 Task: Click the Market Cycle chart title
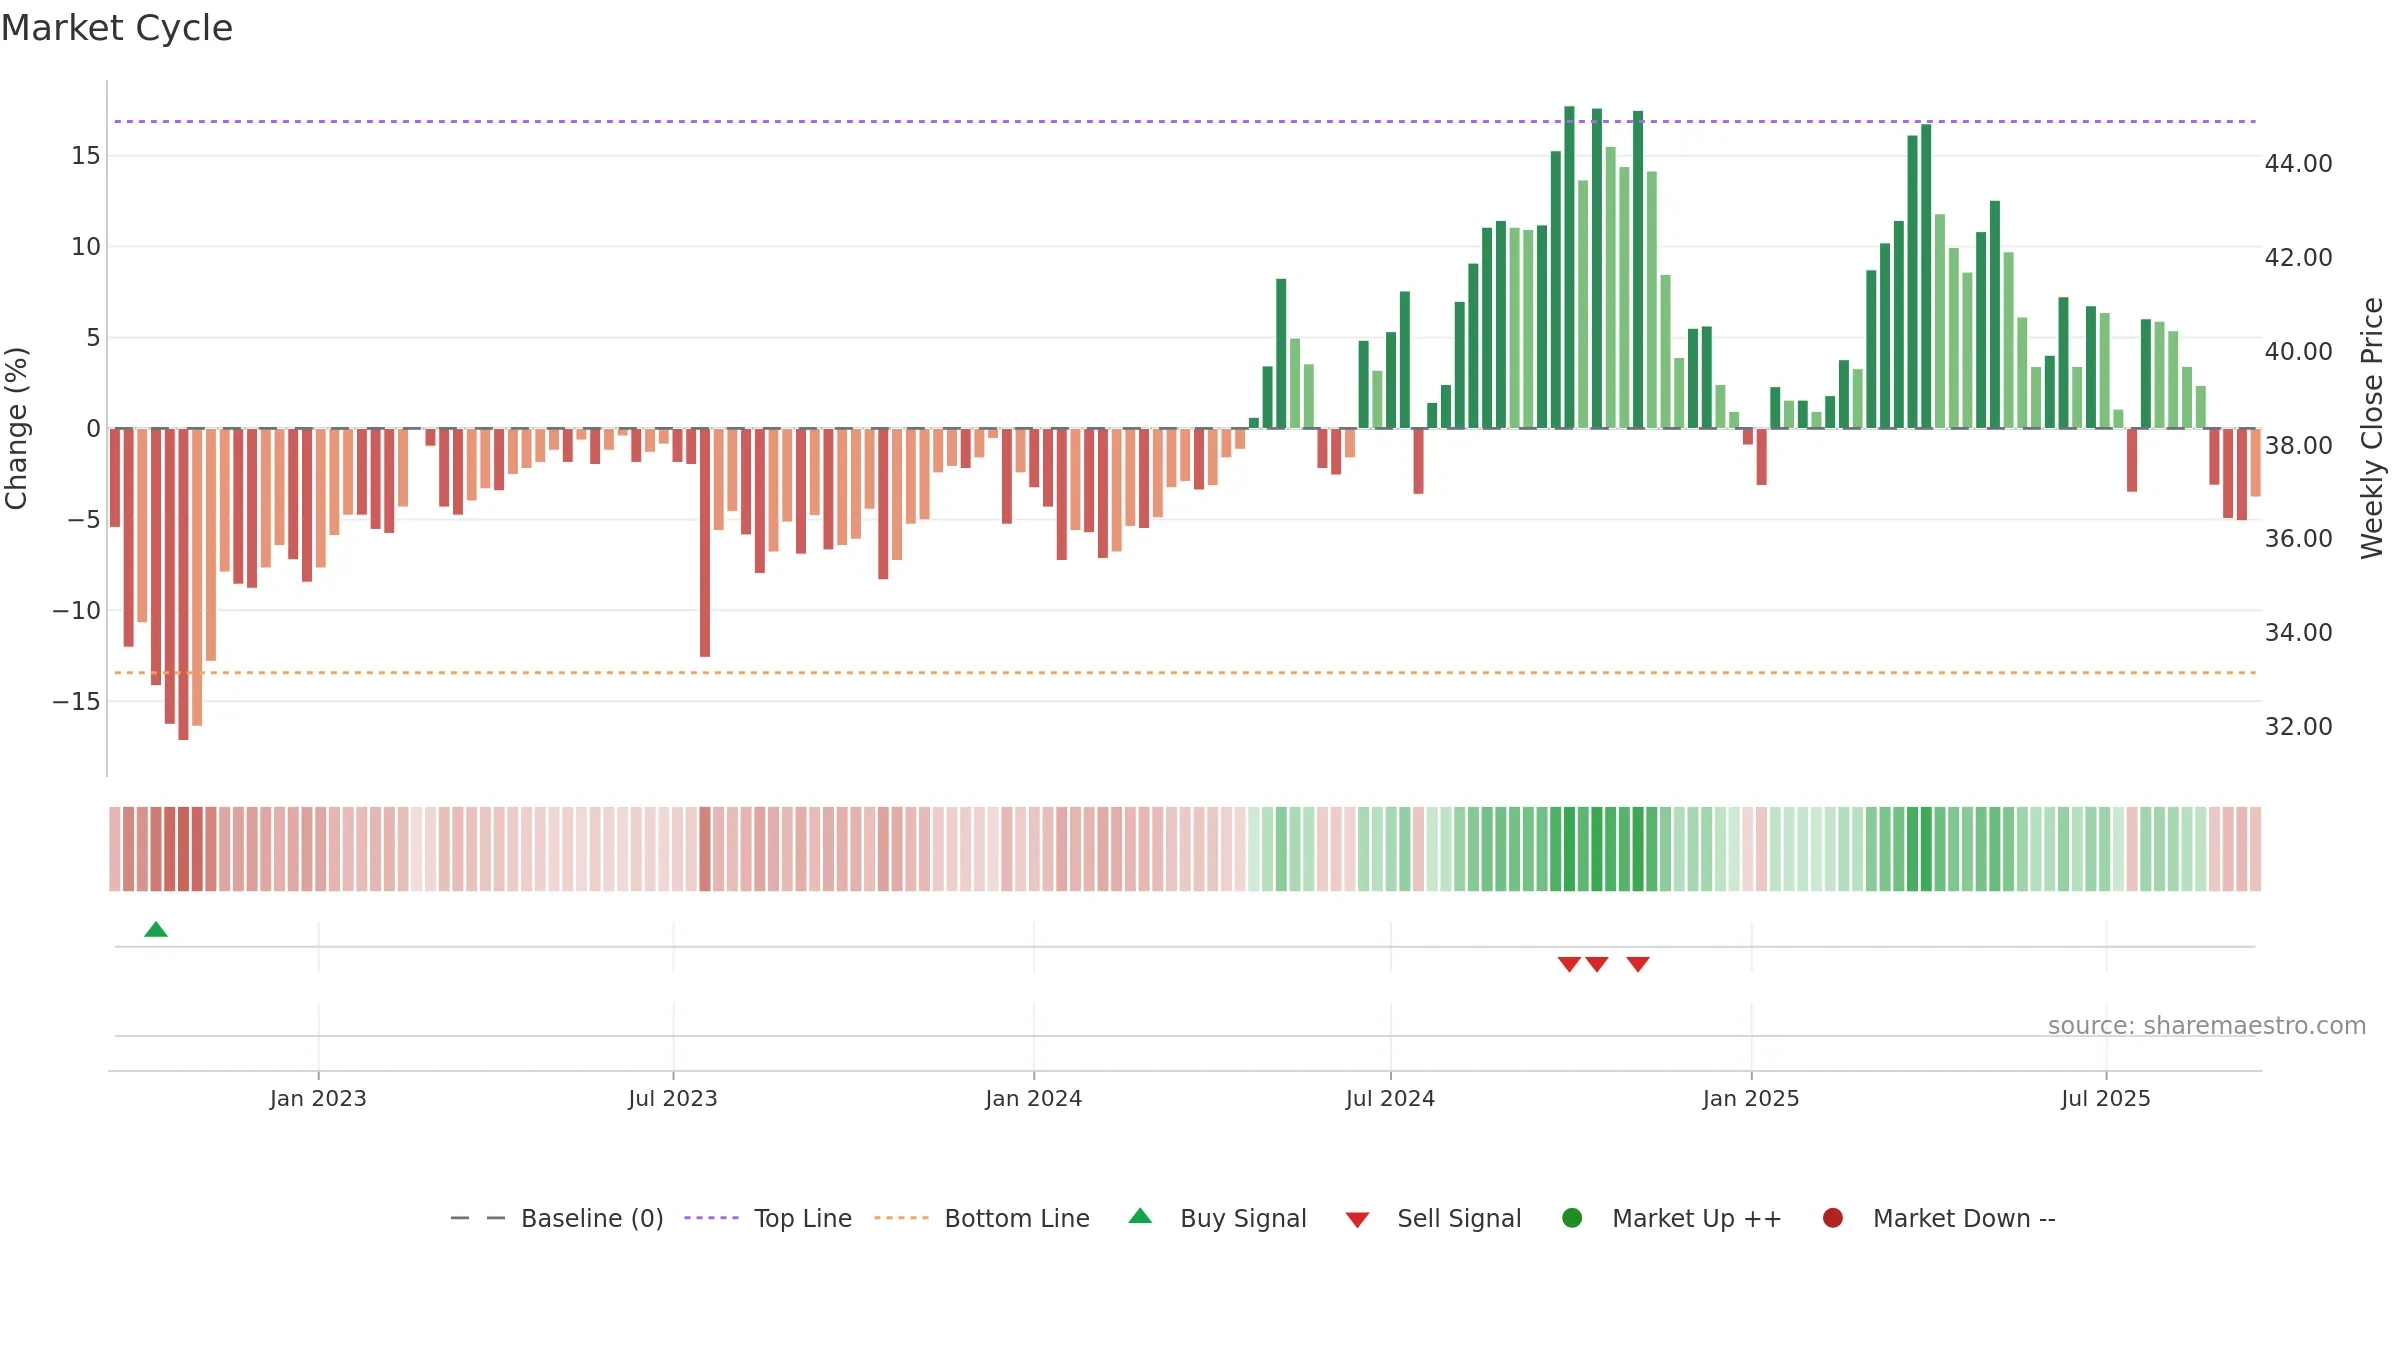click(x=117, y=28)
